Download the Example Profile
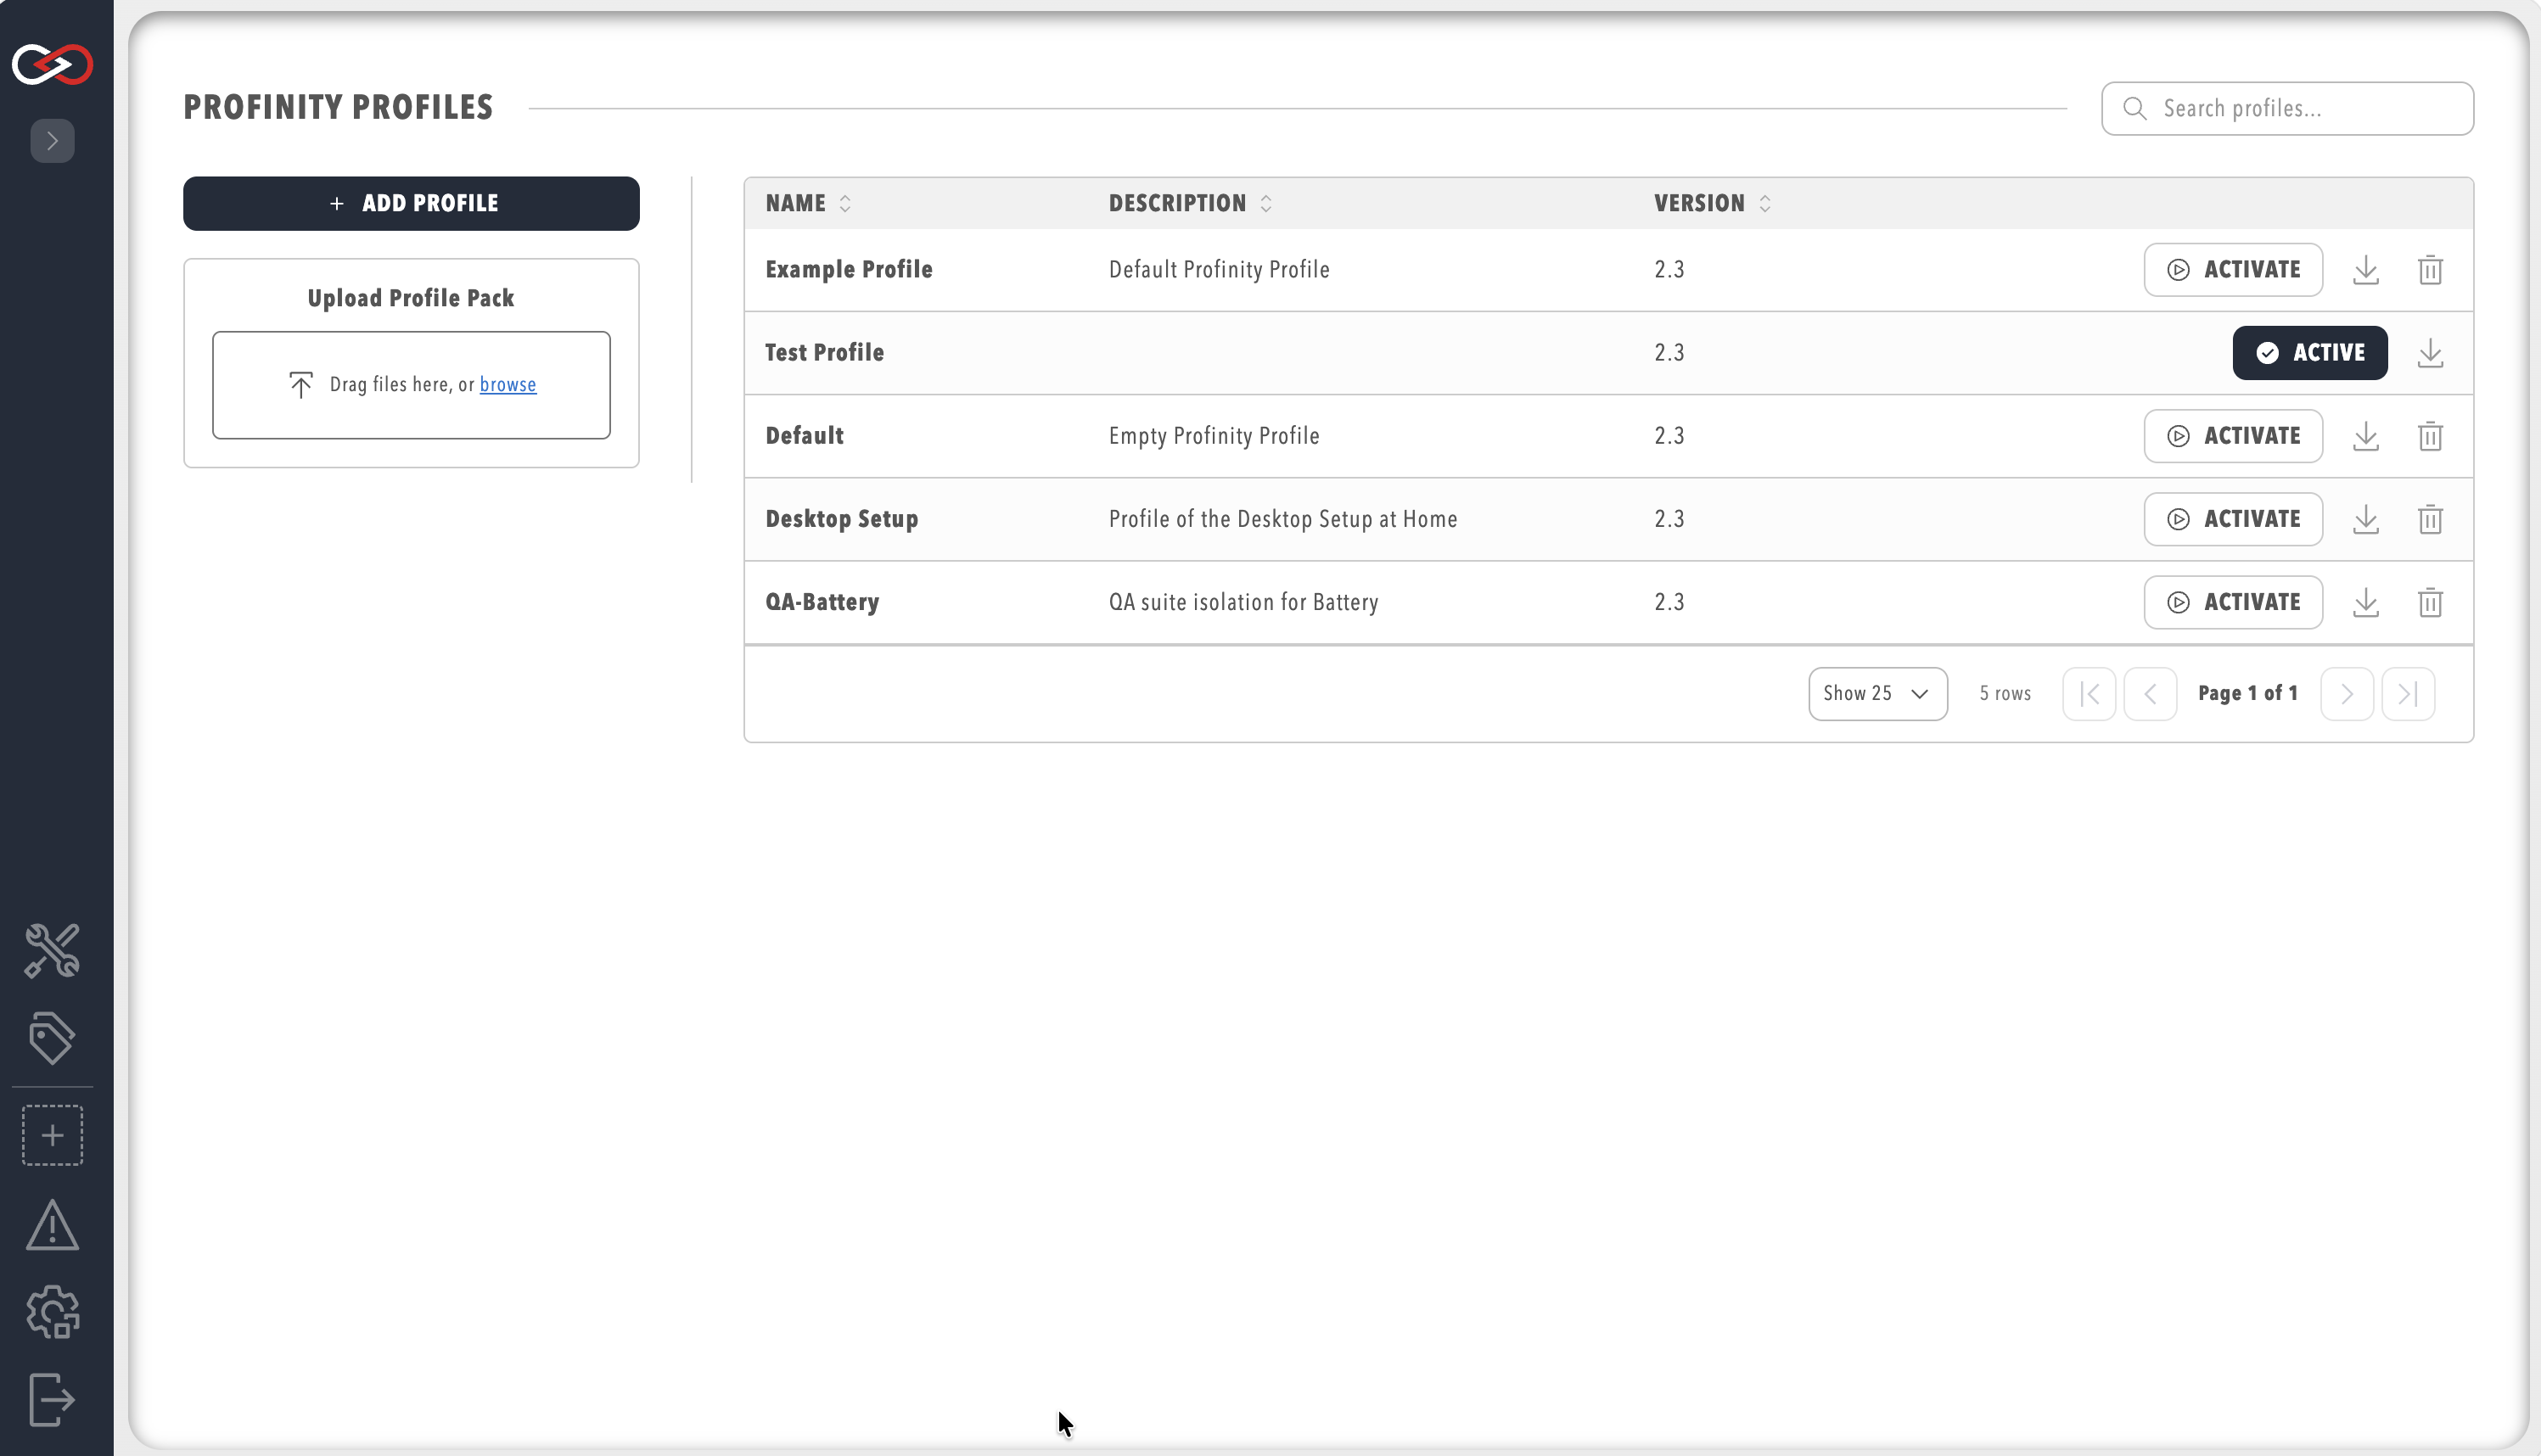2541x1456 pixels. (x=2365, y=270)
